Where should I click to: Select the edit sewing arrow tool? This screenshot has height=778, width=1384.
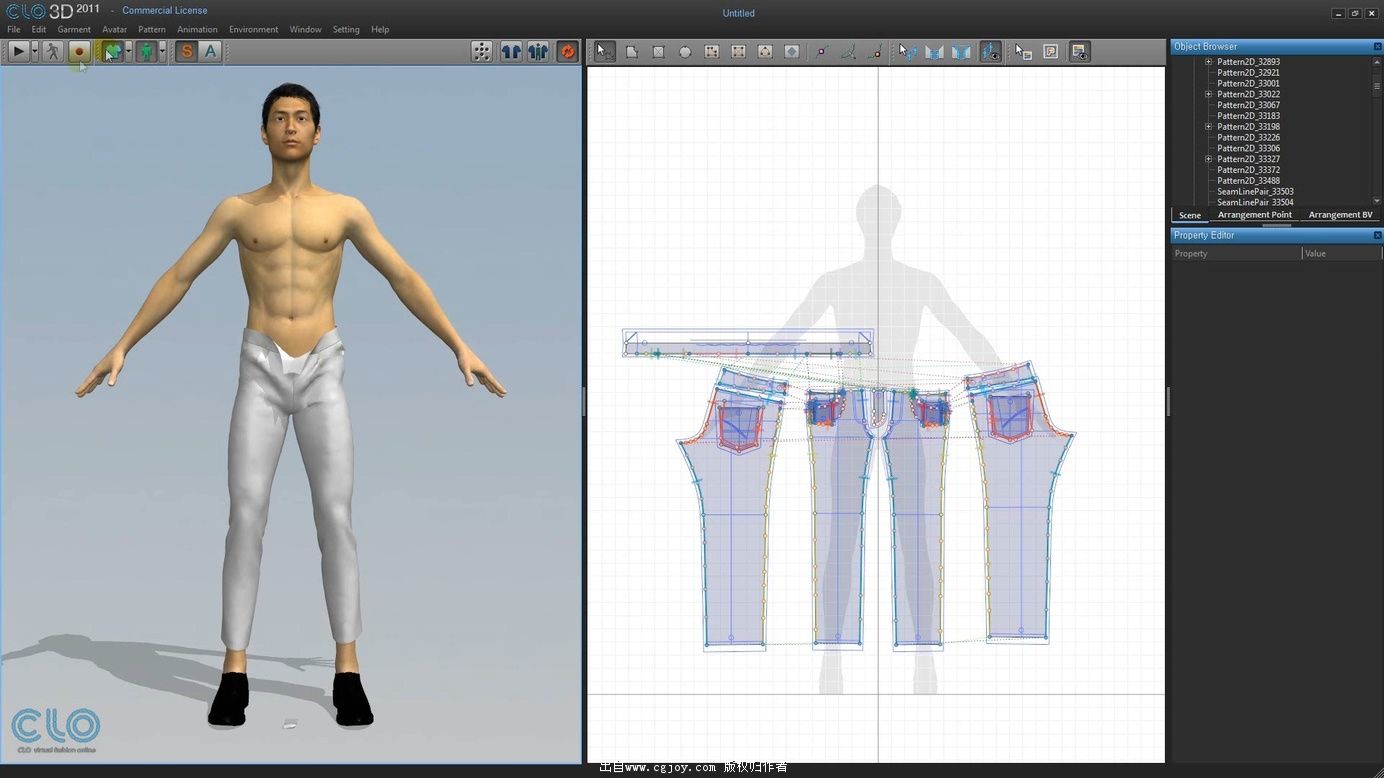click(x=907, y=51)
